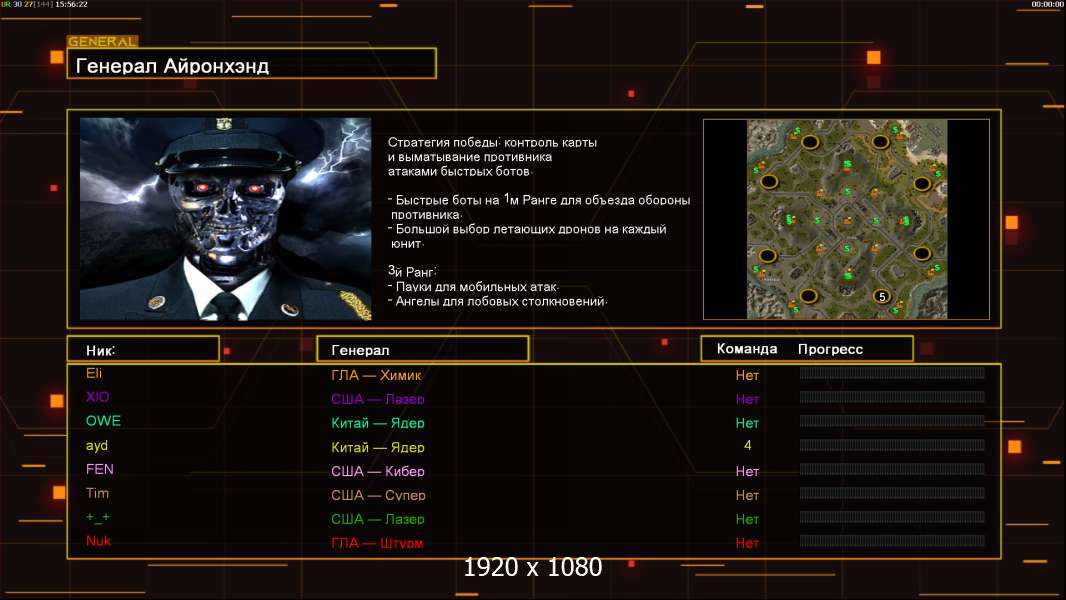Click the Генерал Айронхэнд title box
This screenshot has width=1066, height=600.
click(251, 66)
